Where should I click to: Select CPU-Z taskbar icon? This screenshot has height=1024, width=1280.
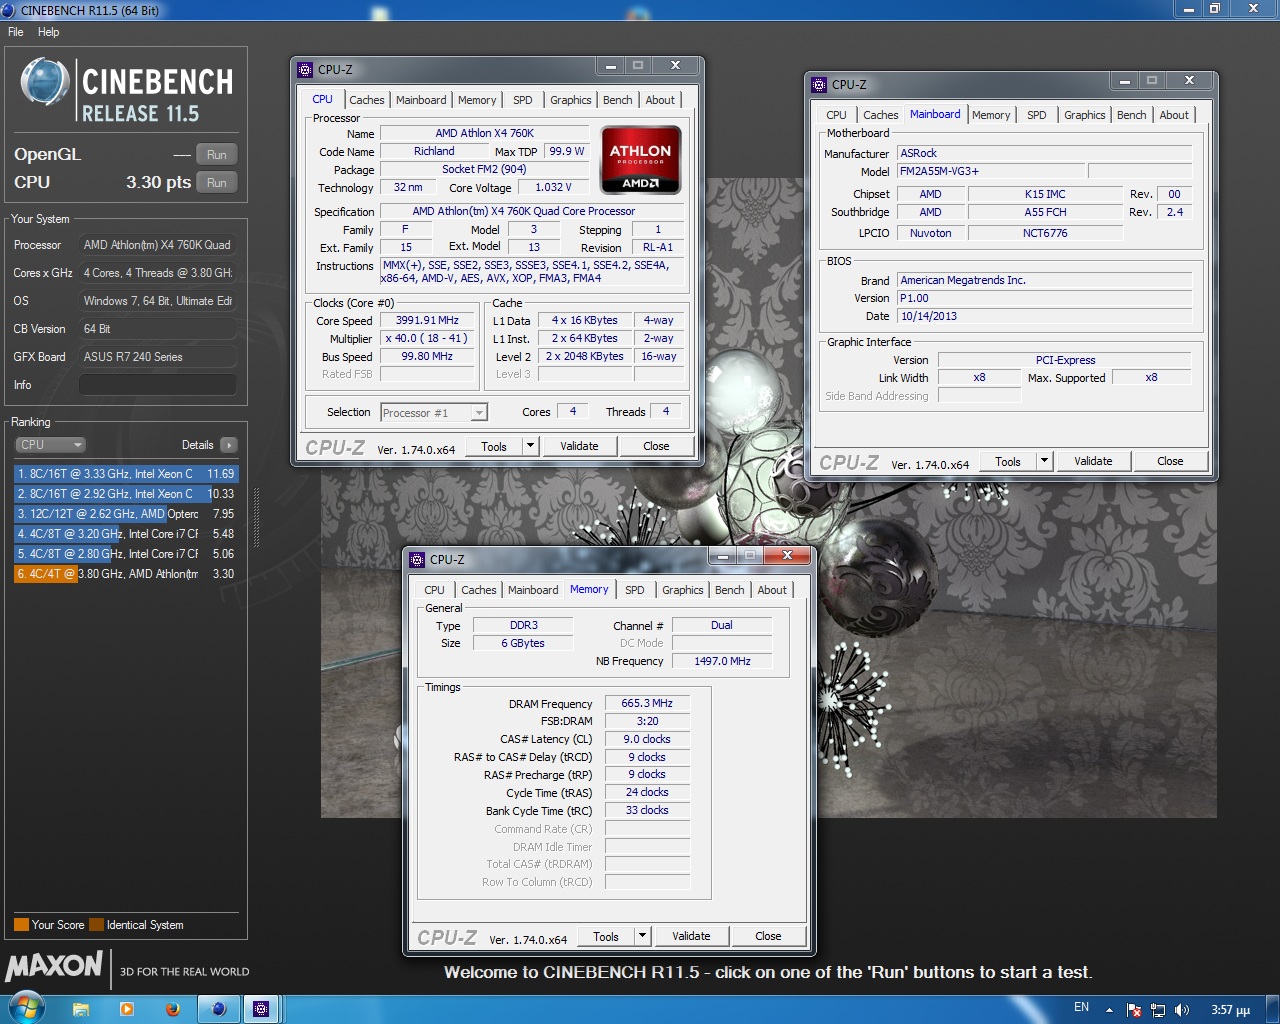(x=261, y=1009)
